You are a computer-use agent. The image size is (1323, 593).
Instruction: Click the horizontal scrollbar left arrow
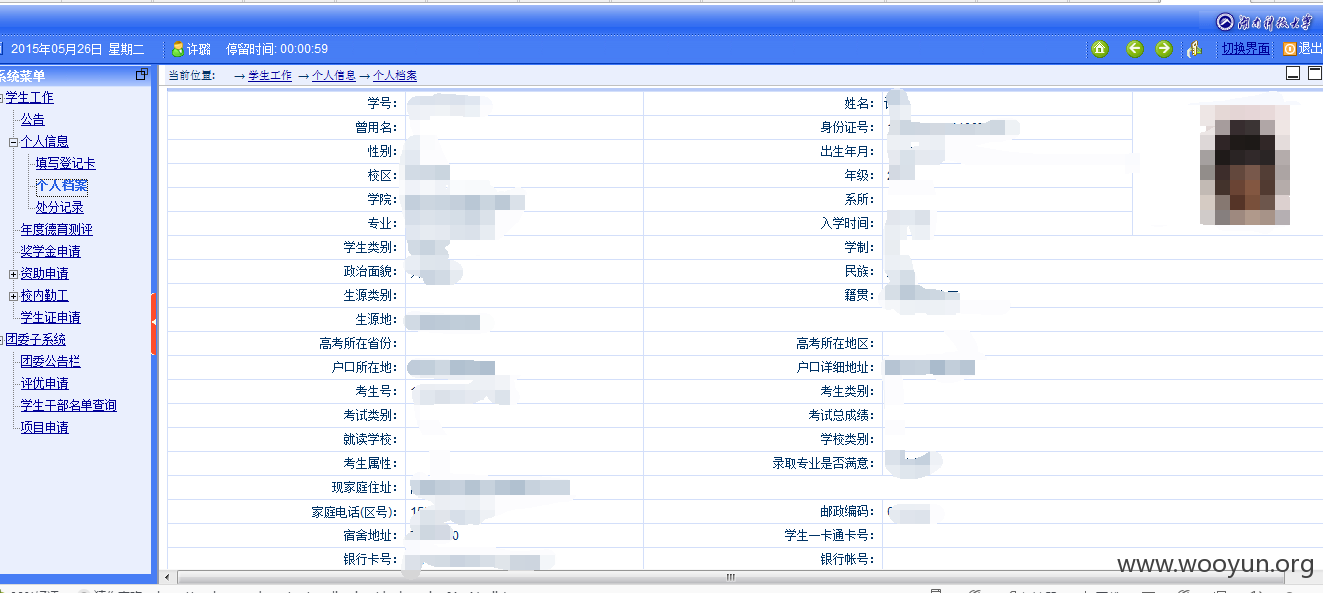[167, 578]
